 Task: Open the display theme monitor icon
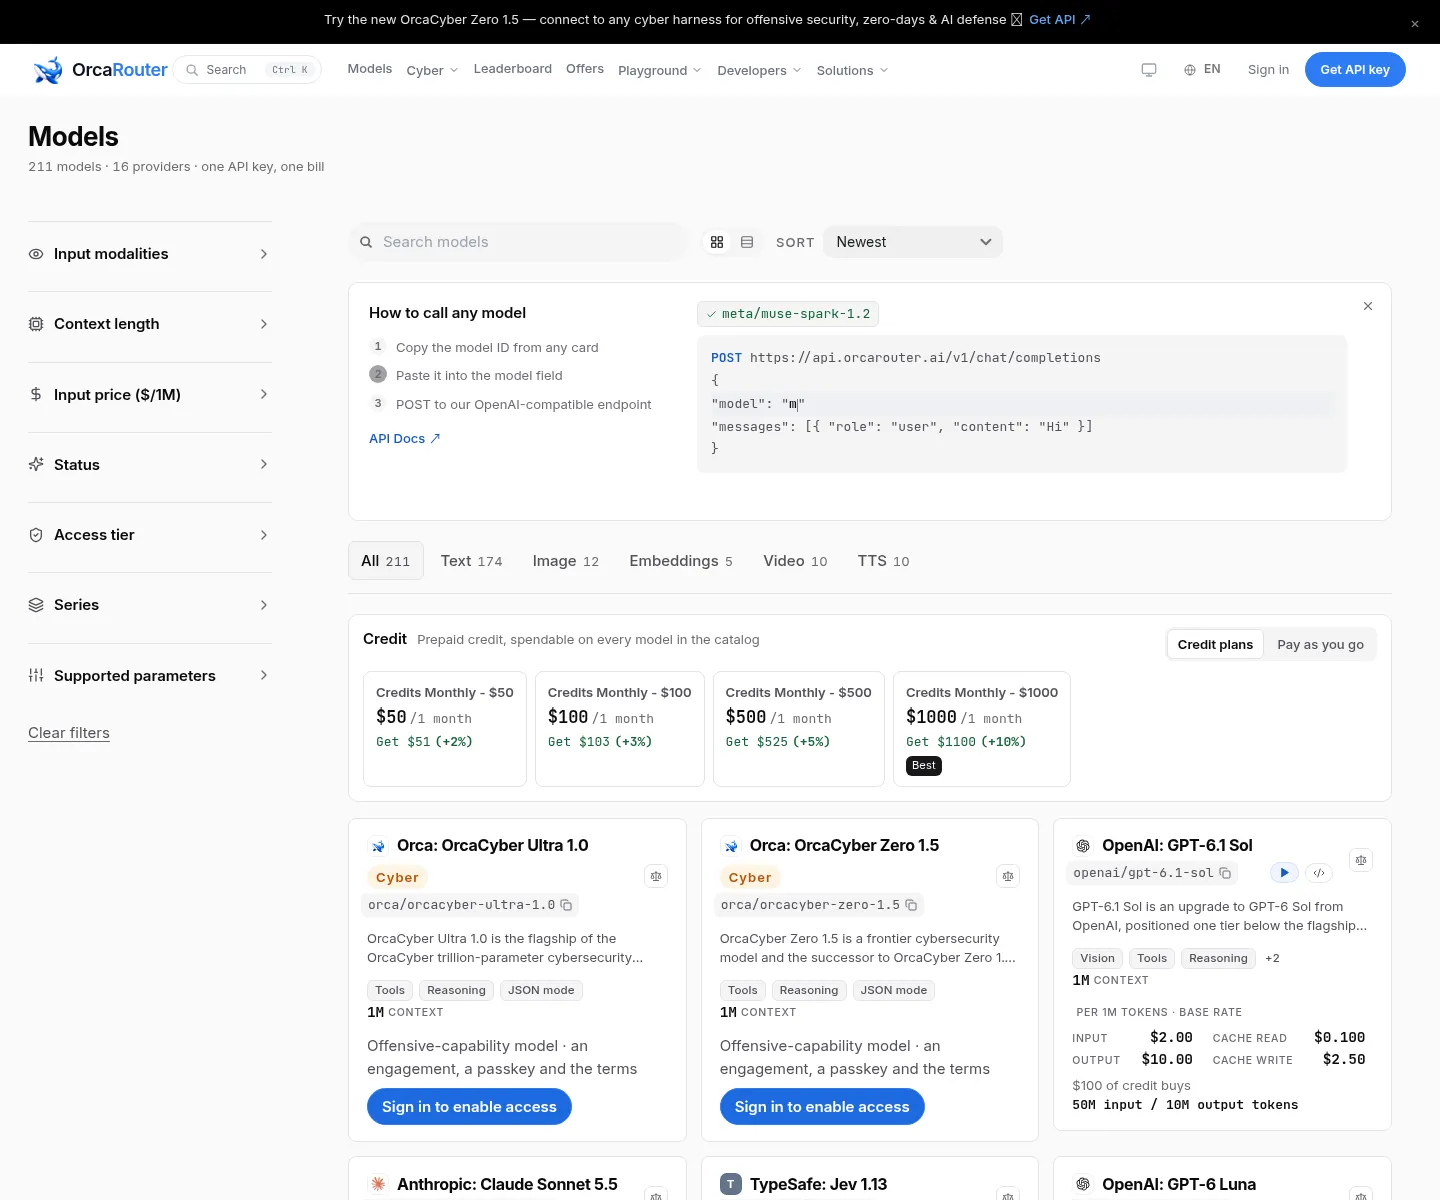coord(1149,70)
